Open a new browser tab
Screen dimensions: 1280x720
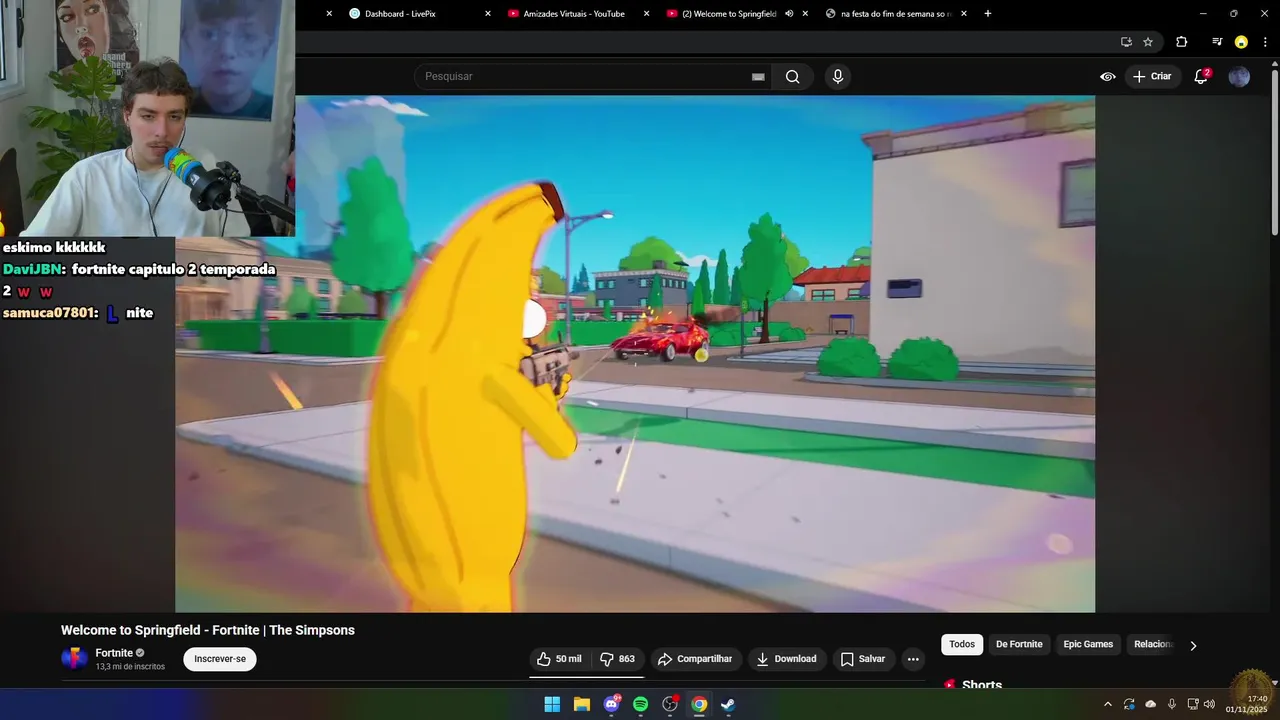[988, 14]
